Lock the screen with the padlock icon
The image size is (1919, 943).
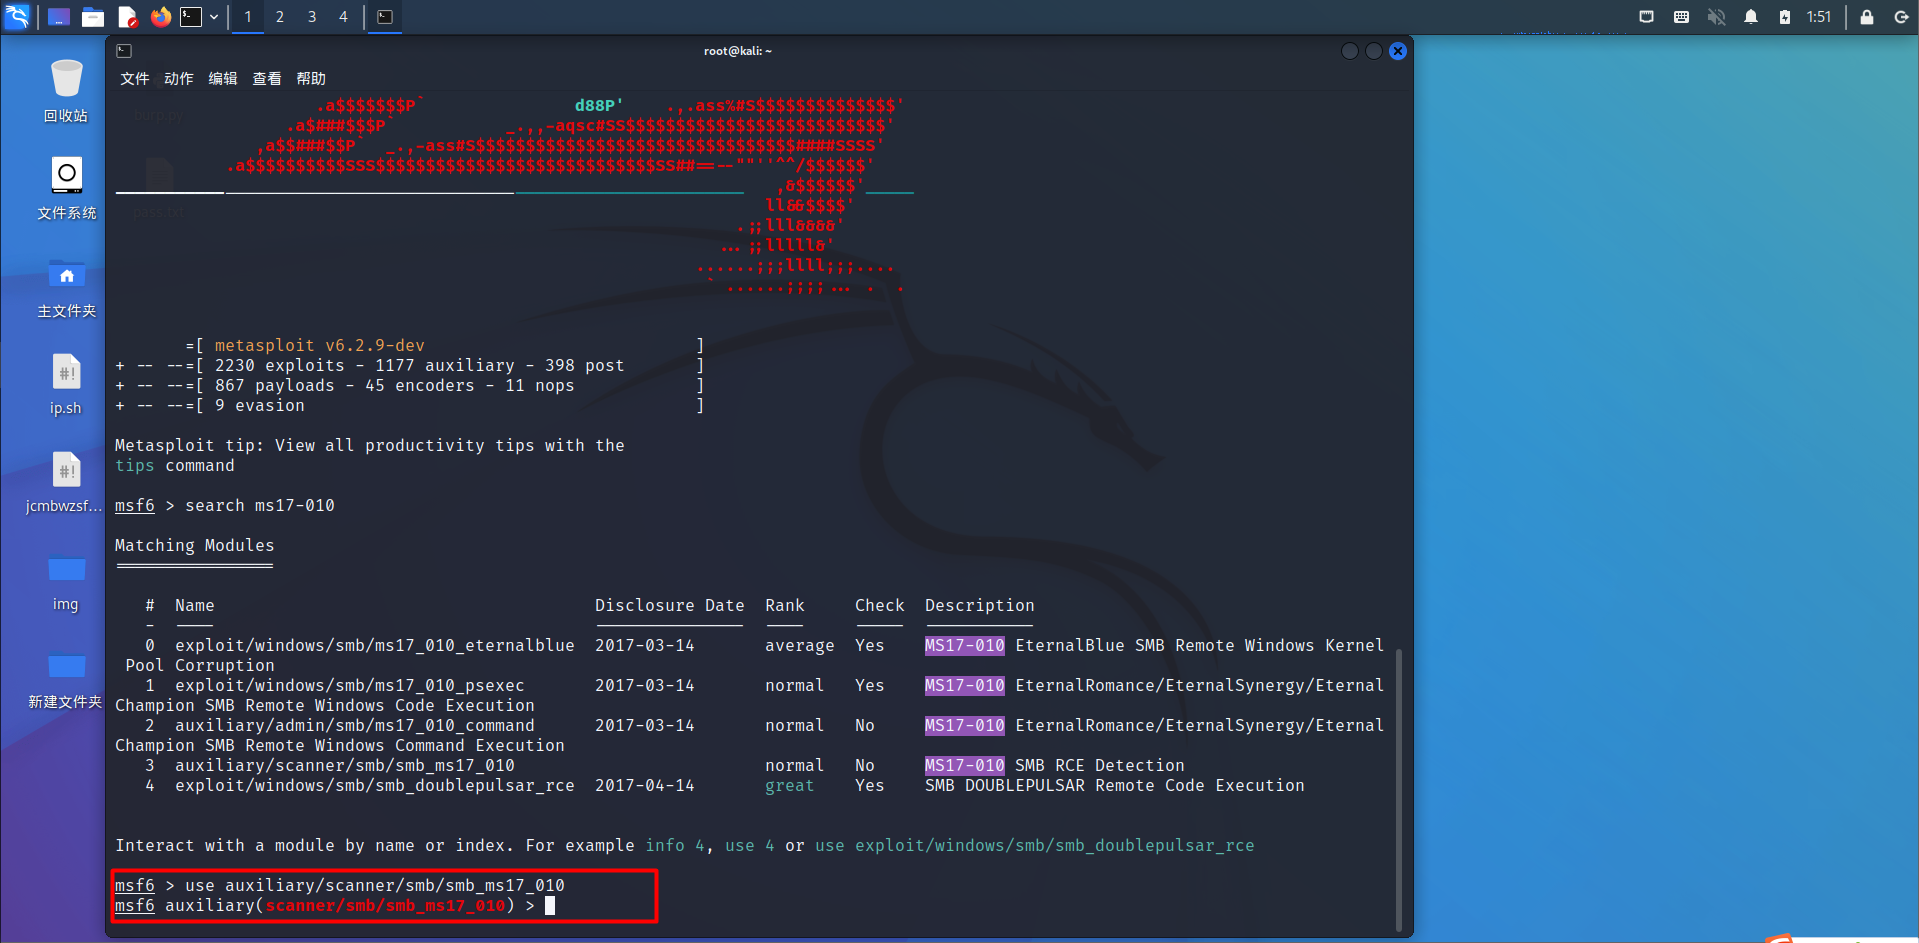[1867, 17]
